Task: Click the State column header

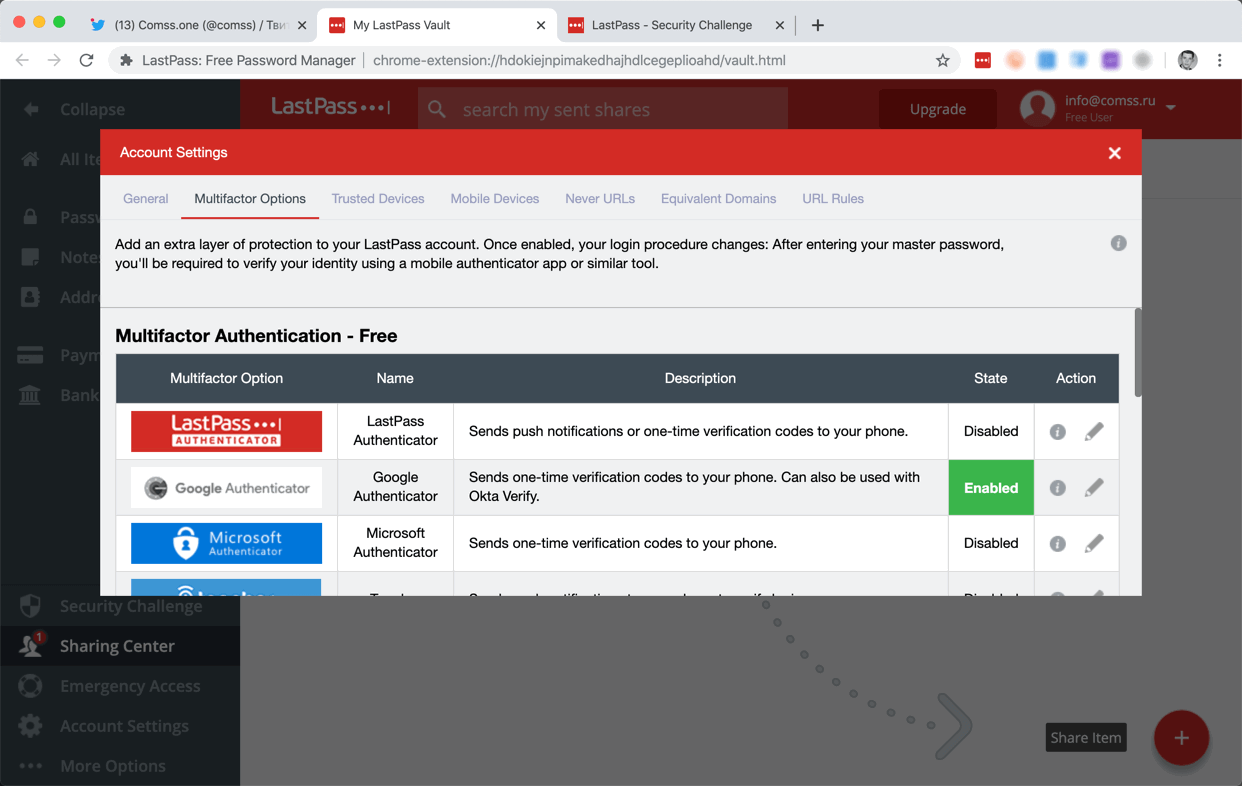Action: 991,378
